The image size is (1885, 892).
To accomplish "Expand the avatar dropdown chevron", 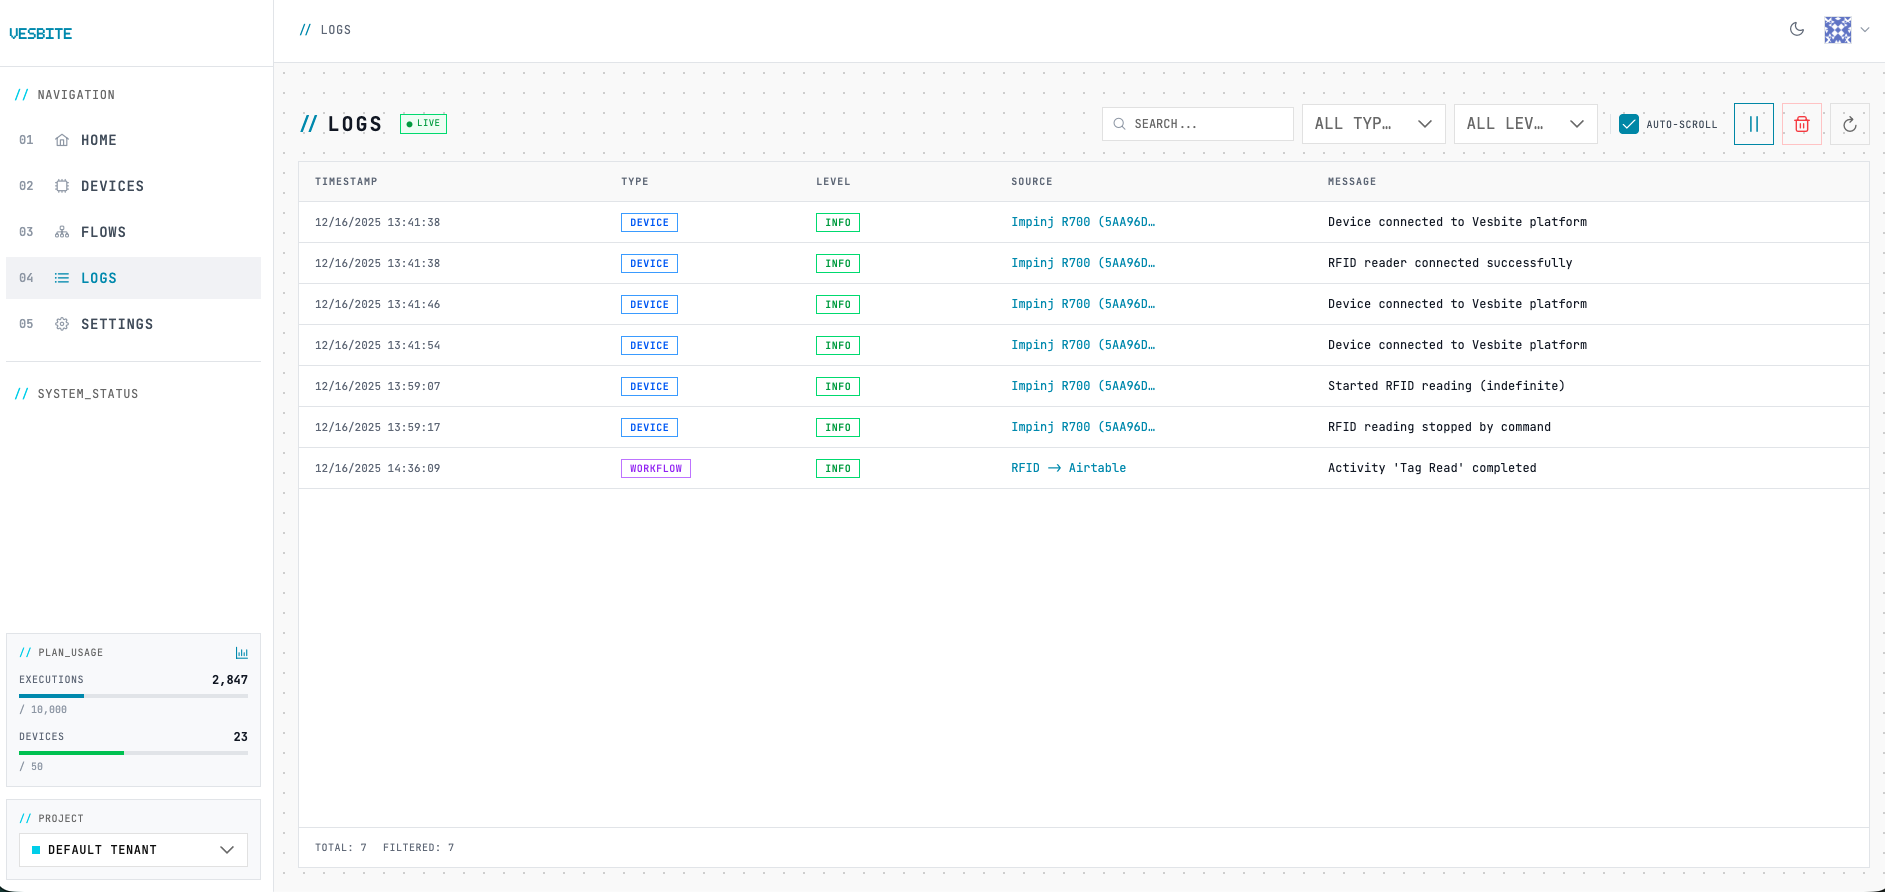I will pyautogui.click(x=1865, y=30).
